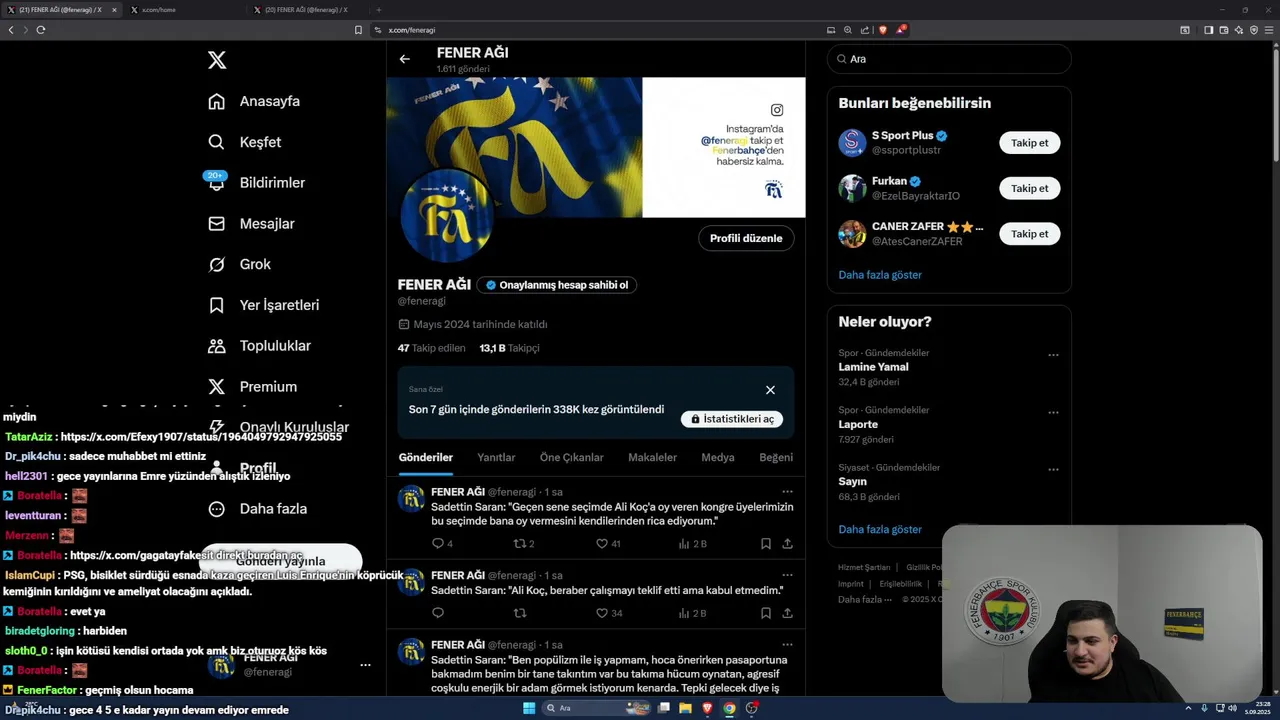
Task: Open Daha fazla menu in sidebar
Action: 257,509
